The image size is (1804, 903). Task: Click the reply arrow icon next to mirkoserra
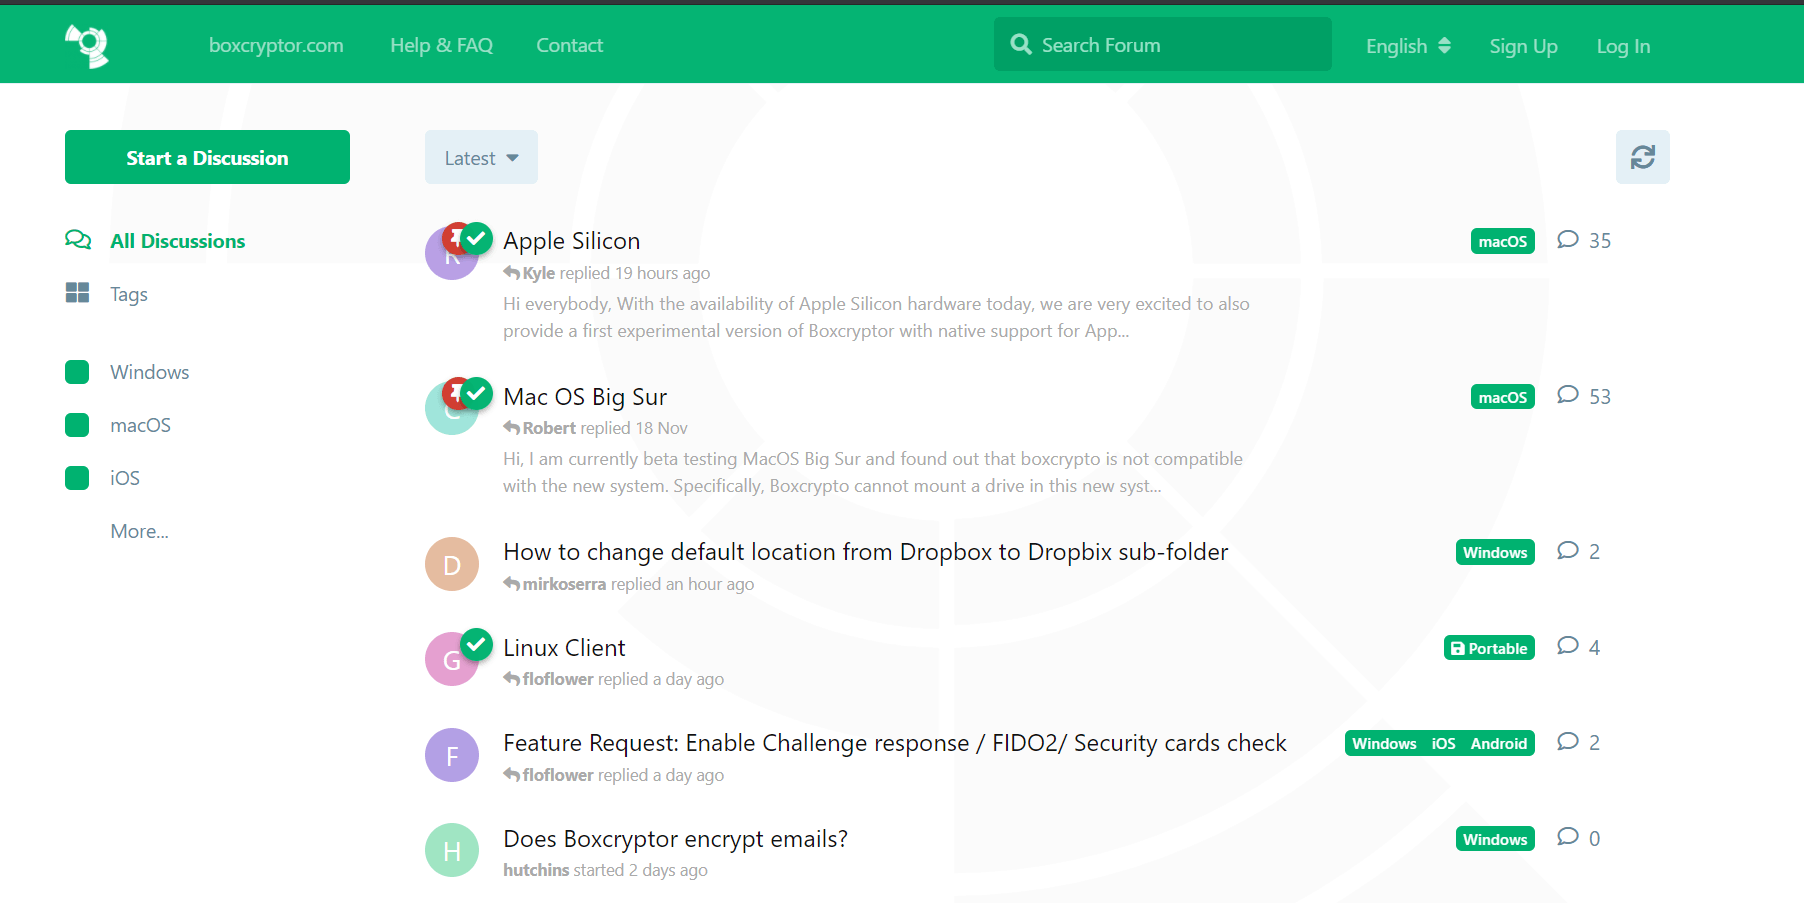[511, 584]
